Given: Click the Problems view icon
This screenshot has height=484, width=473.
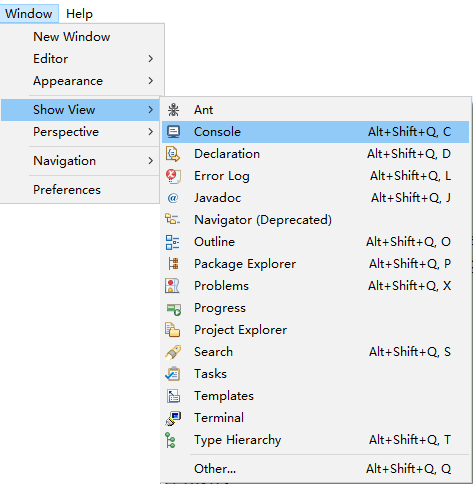Looking at the screenshot, I should coord(172,286).
